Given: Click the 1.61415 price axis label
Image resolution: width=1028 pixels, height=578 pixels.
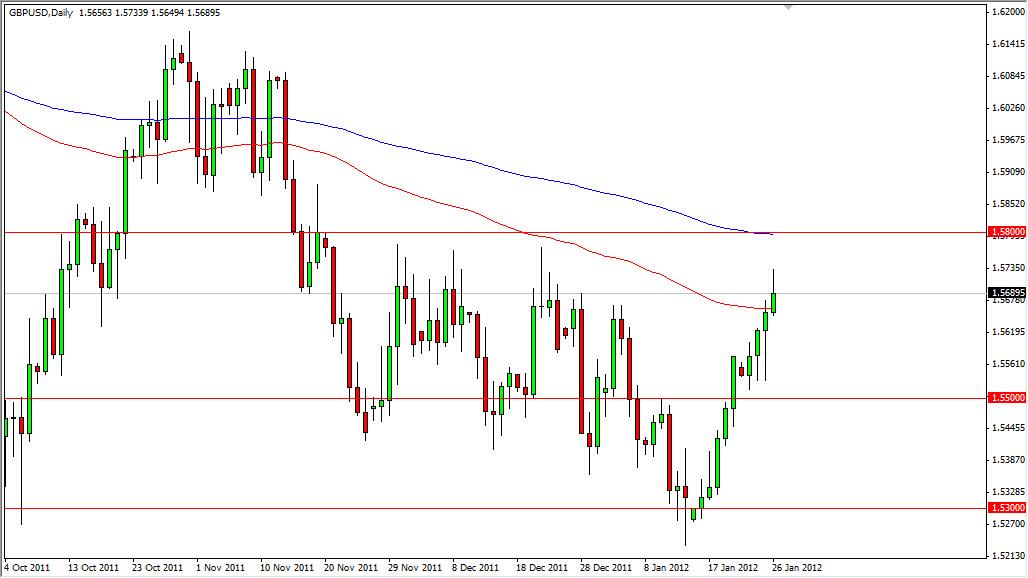Looking at the screenshot, I should pos(1008,44).
